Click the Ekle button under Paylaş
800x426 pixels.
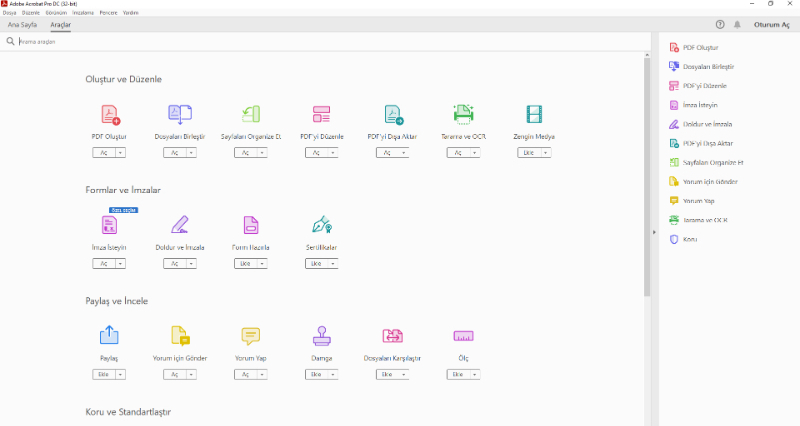(104, 374)
